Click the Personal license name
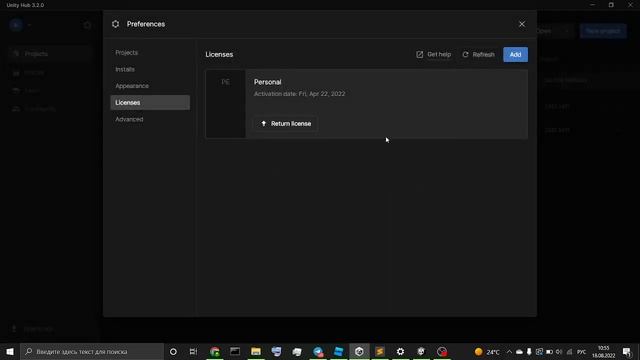This screenshot has width=640, height=360. [267, 82]
